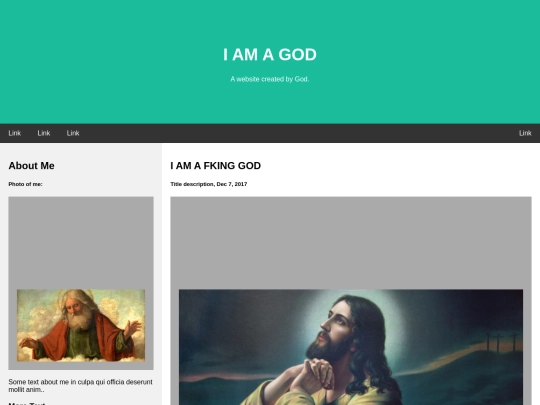
Task: Click the "Some text about me" paragraph
Action: [x=81, y=386]
